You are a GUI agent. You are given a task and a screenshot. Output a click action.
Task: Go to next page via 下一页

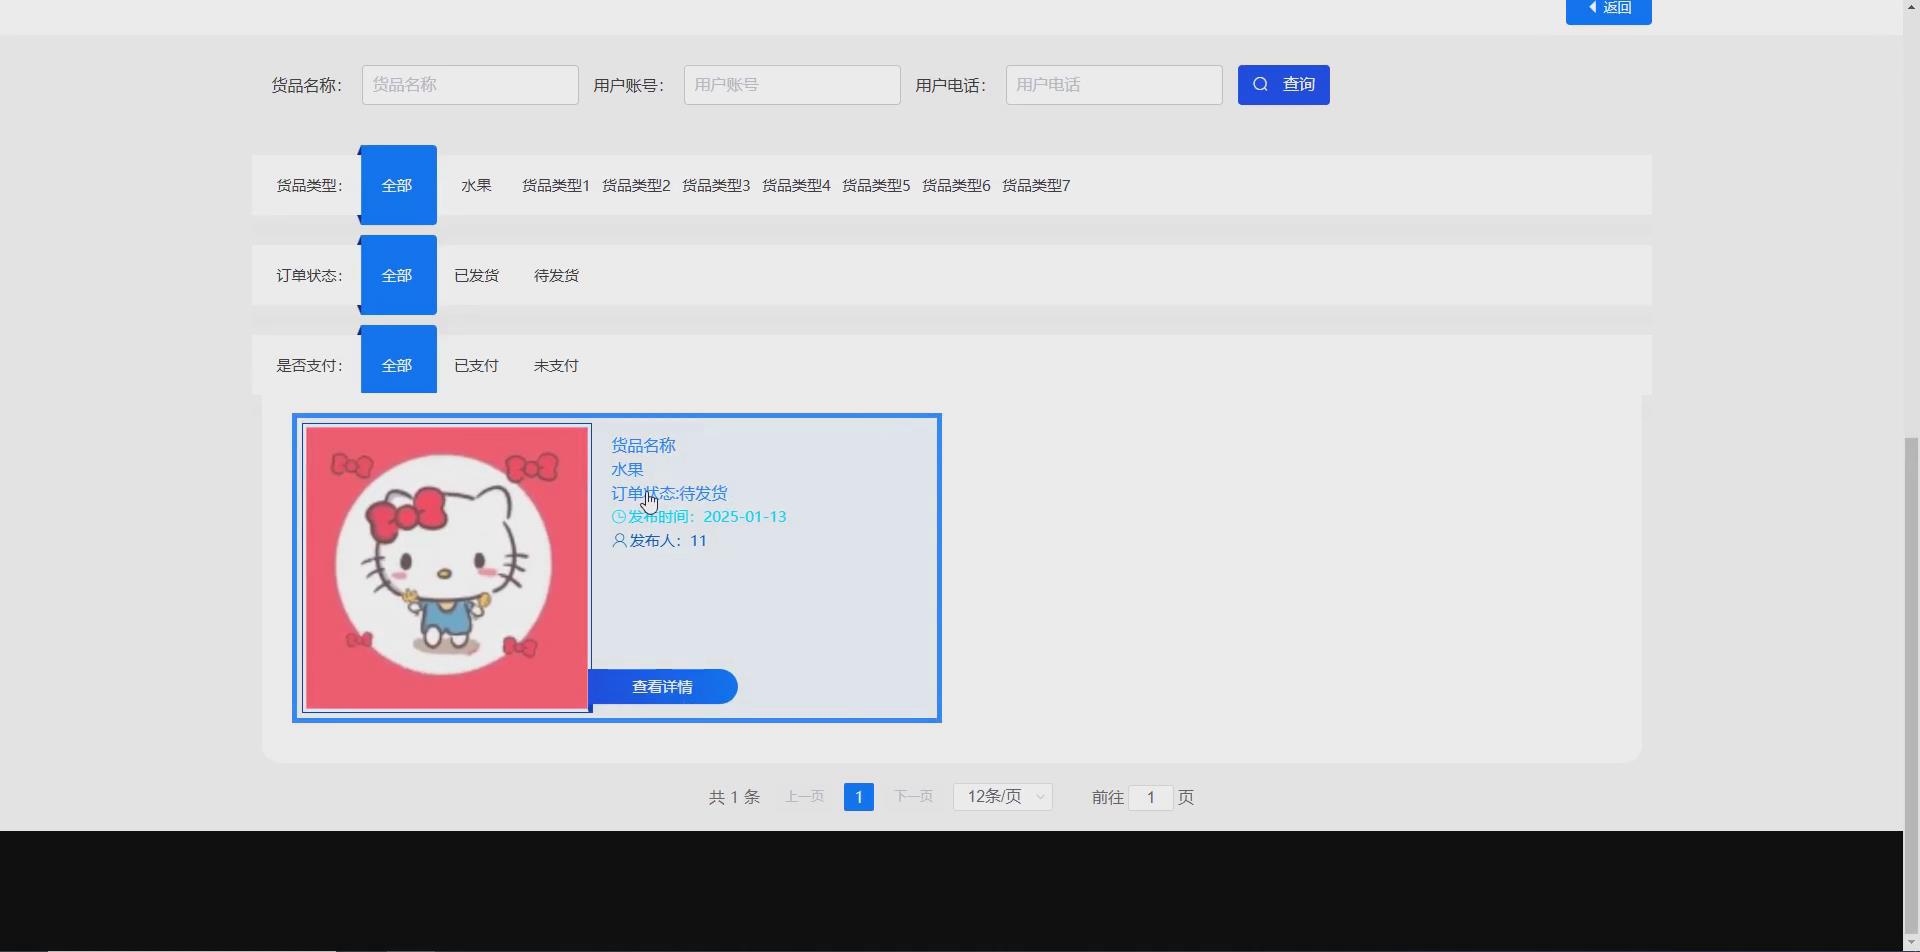pyautogui.click(x=913, y=796)
